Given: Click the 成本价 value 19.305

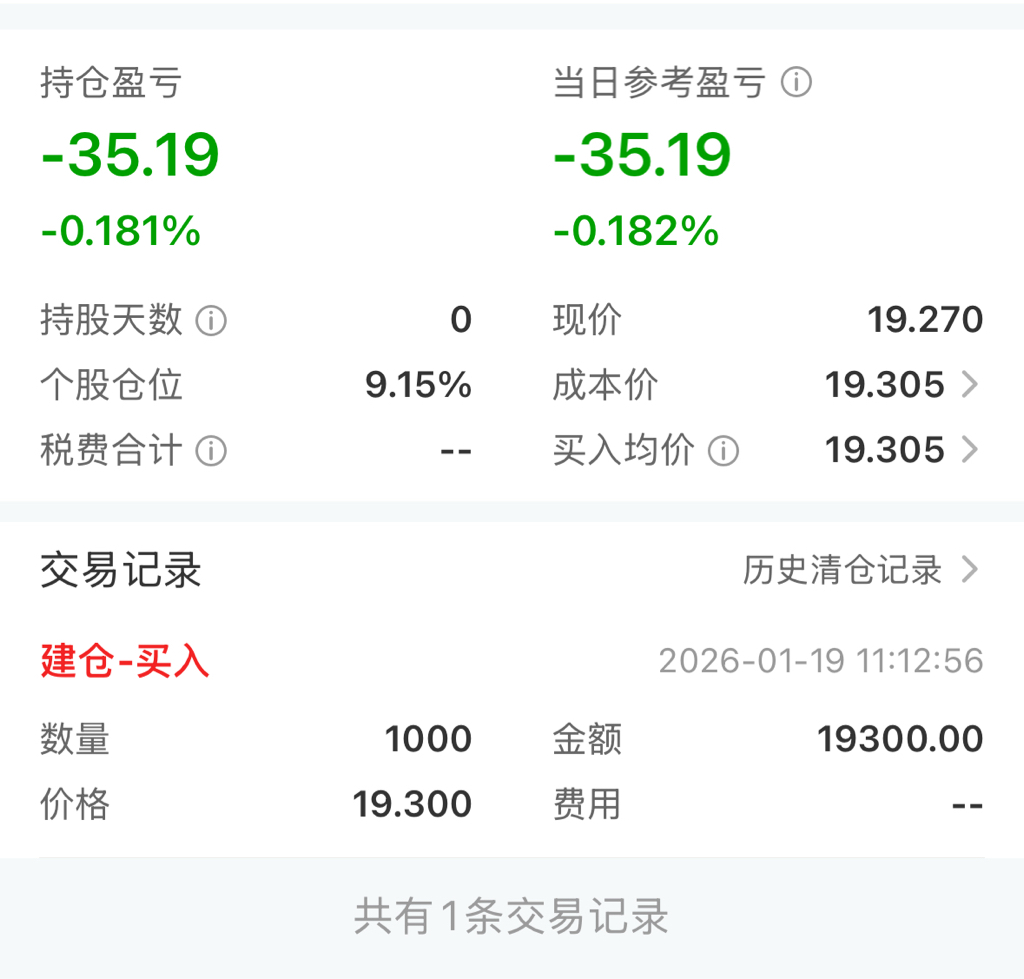Looking at the screenshot, I should [x=884, y=385].
